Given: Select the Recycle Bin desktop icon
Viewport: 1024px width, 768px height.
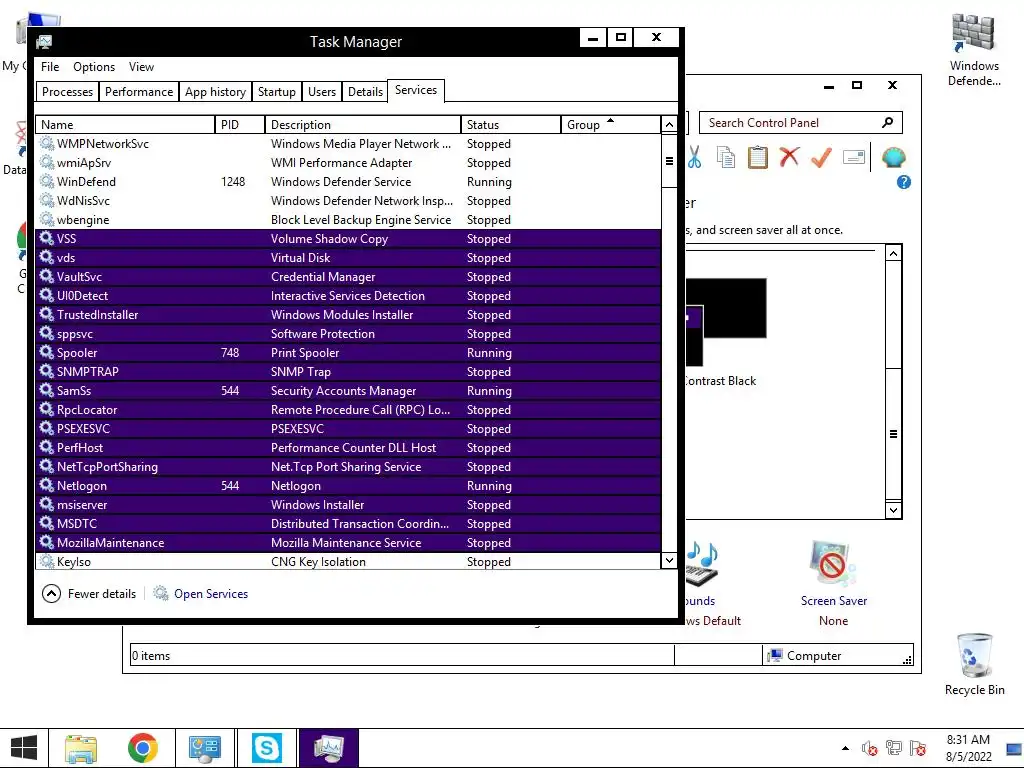Looking at the screenshot, I should 974,664.
